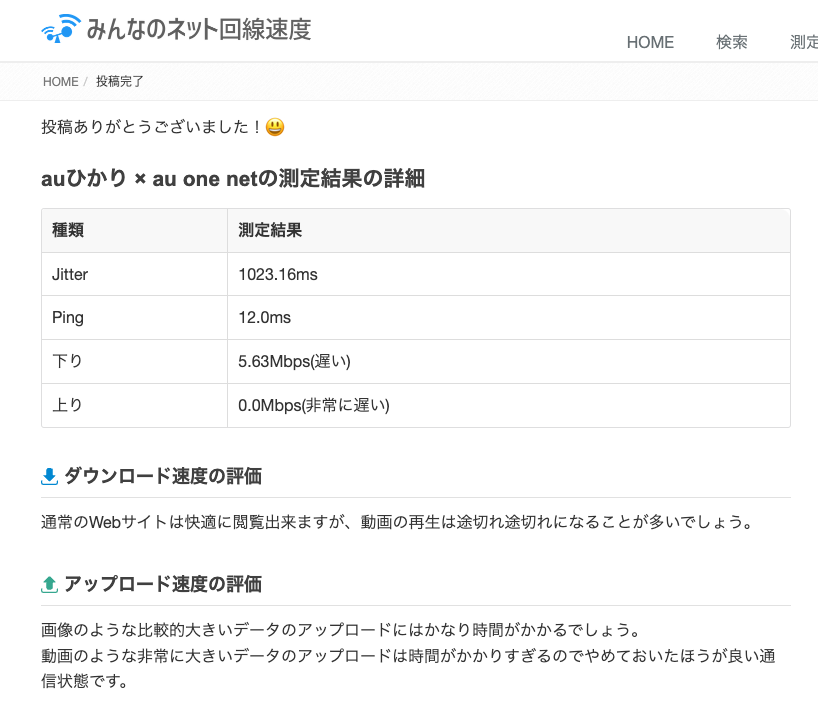Viewport: 818px width, 711px height.
Task: Click the 測定結果 column header
Action: [270, 230]
